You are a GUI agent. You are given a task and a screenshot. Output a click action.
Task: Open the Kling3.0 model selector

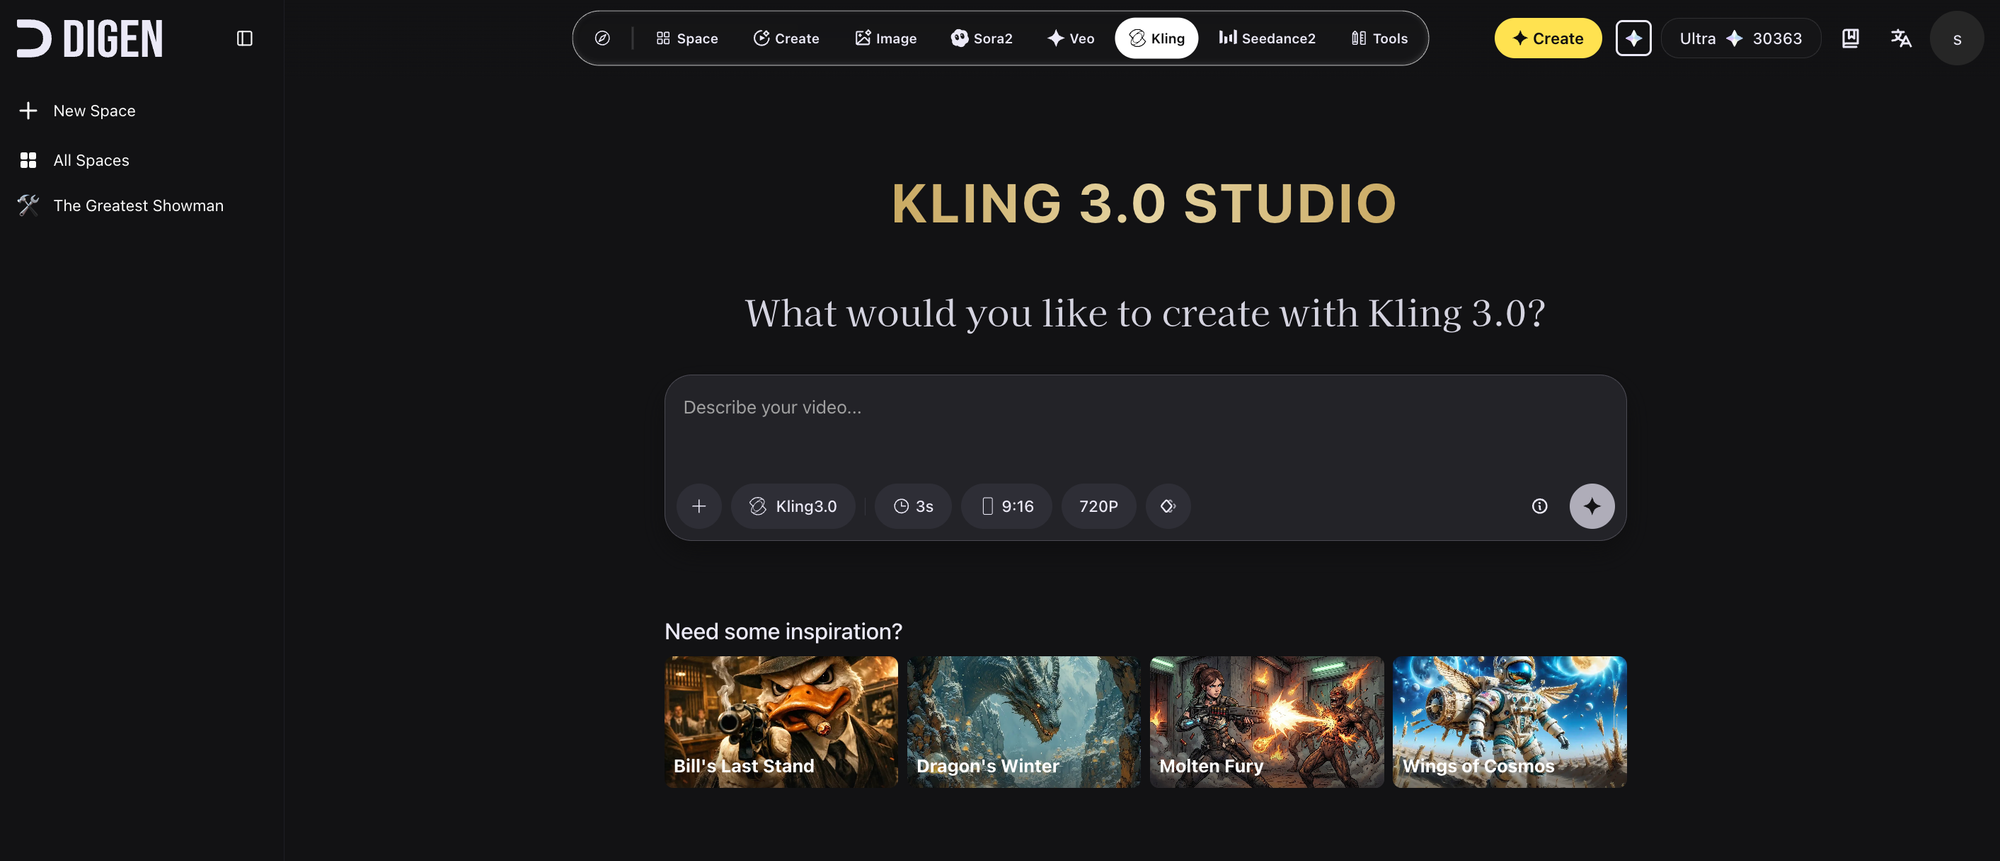793,506
